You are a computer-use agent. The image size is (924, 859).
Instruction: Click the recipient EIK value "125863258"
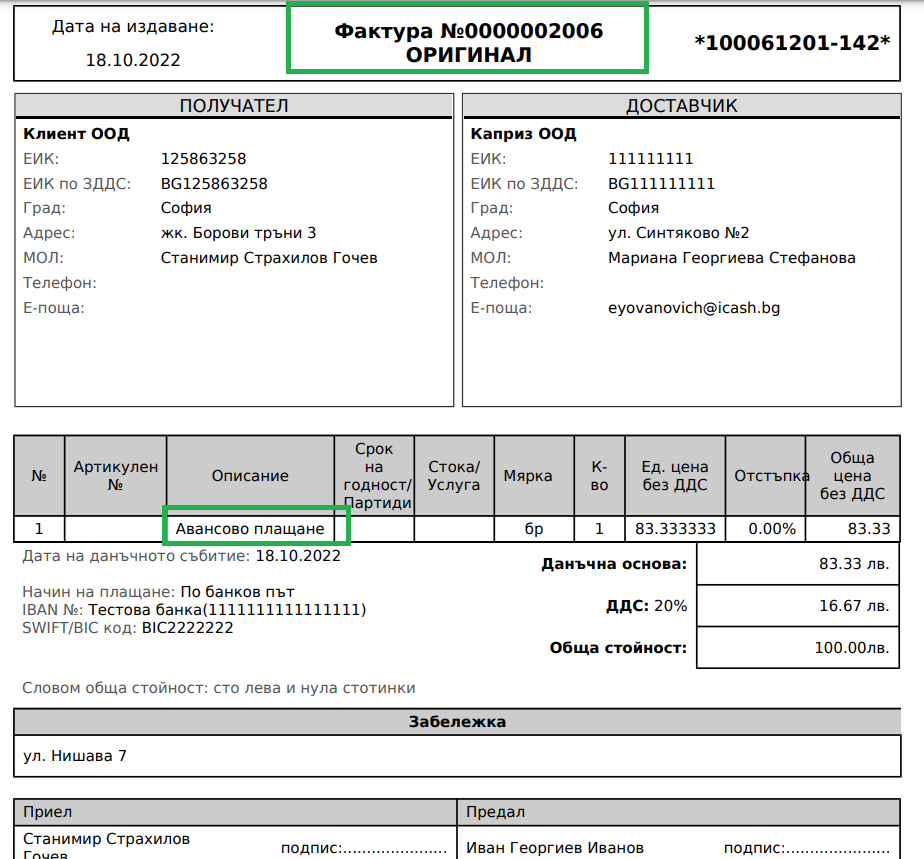[203, 158]
